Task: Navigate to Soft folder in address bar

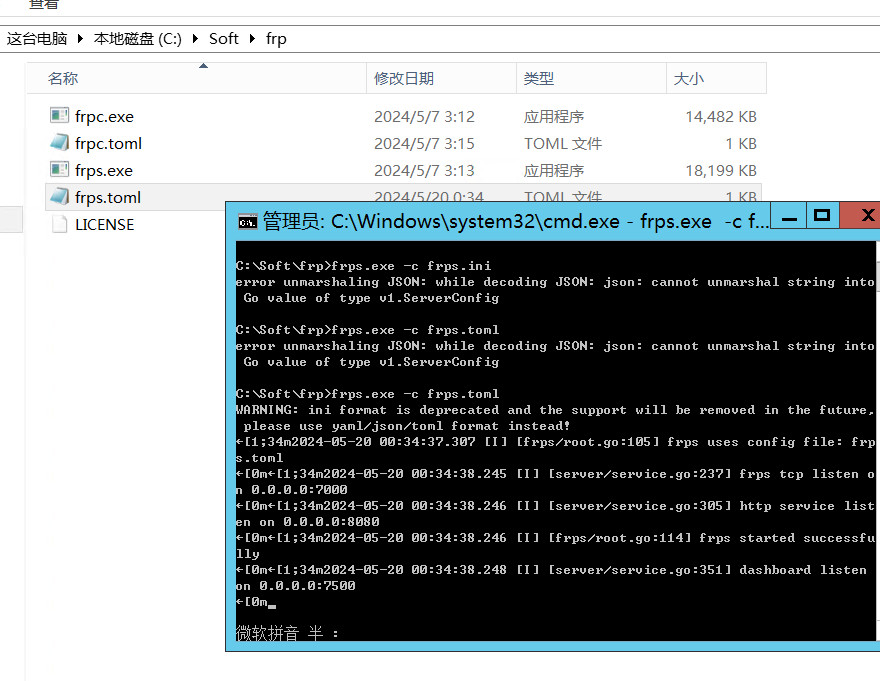Action: 223,38
